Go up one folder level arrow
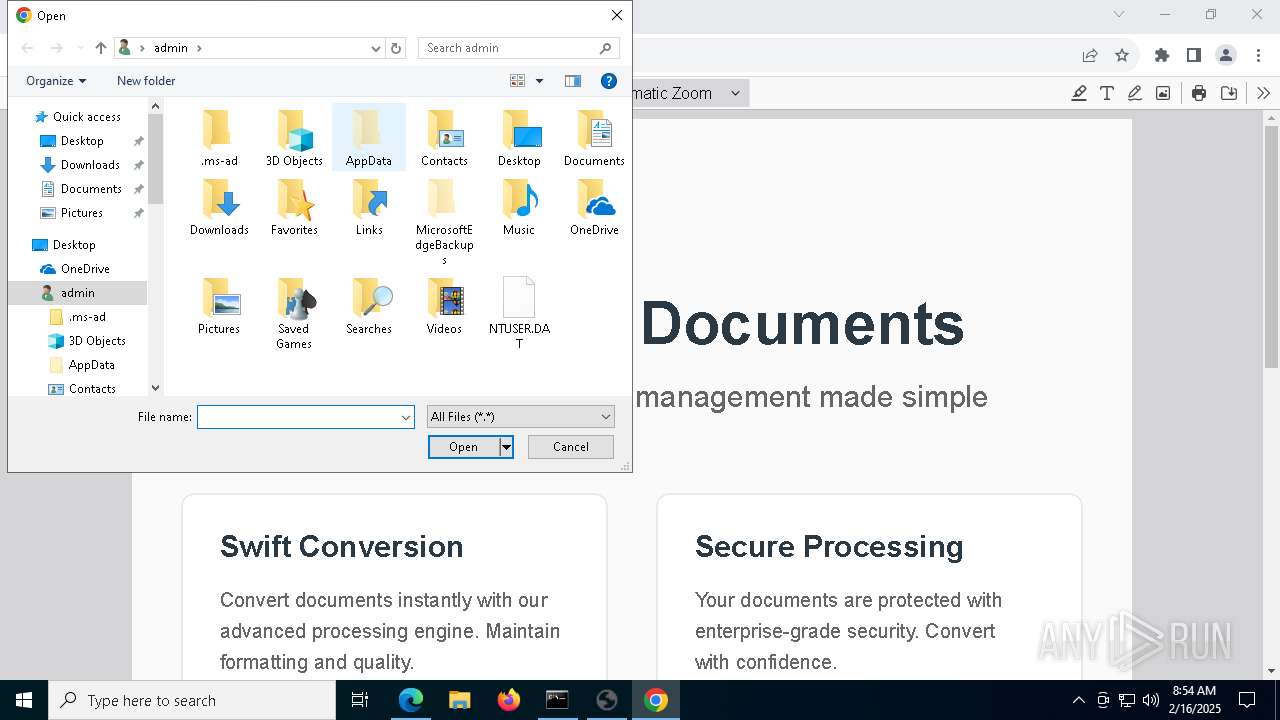This screenshot has height=720, width=1280. click(101, 48)
